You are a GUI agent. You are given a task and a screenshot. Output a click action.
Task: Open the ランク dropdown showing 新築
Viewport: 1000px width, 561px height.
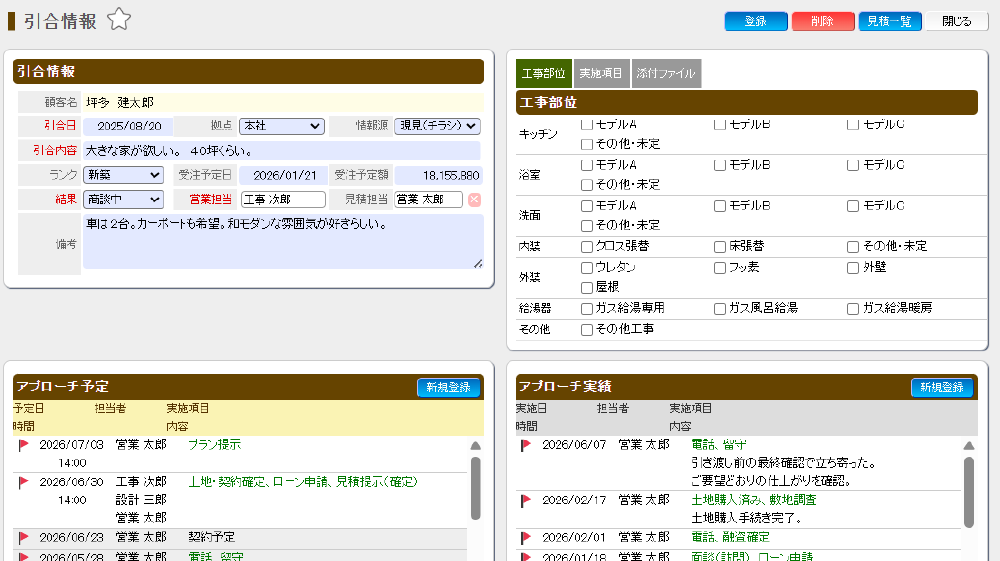pyautogui.click(x=123, y=175)
